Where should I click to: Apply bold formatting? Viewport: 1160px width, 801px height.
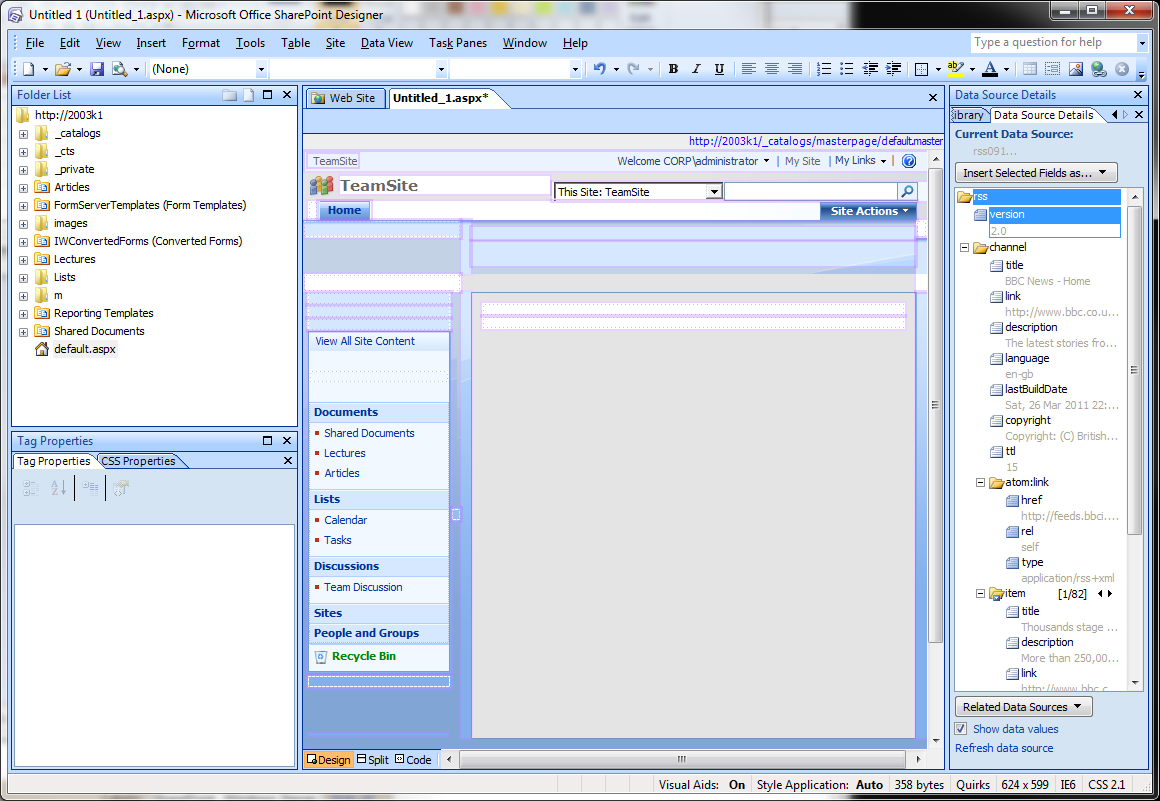point(673,68)
